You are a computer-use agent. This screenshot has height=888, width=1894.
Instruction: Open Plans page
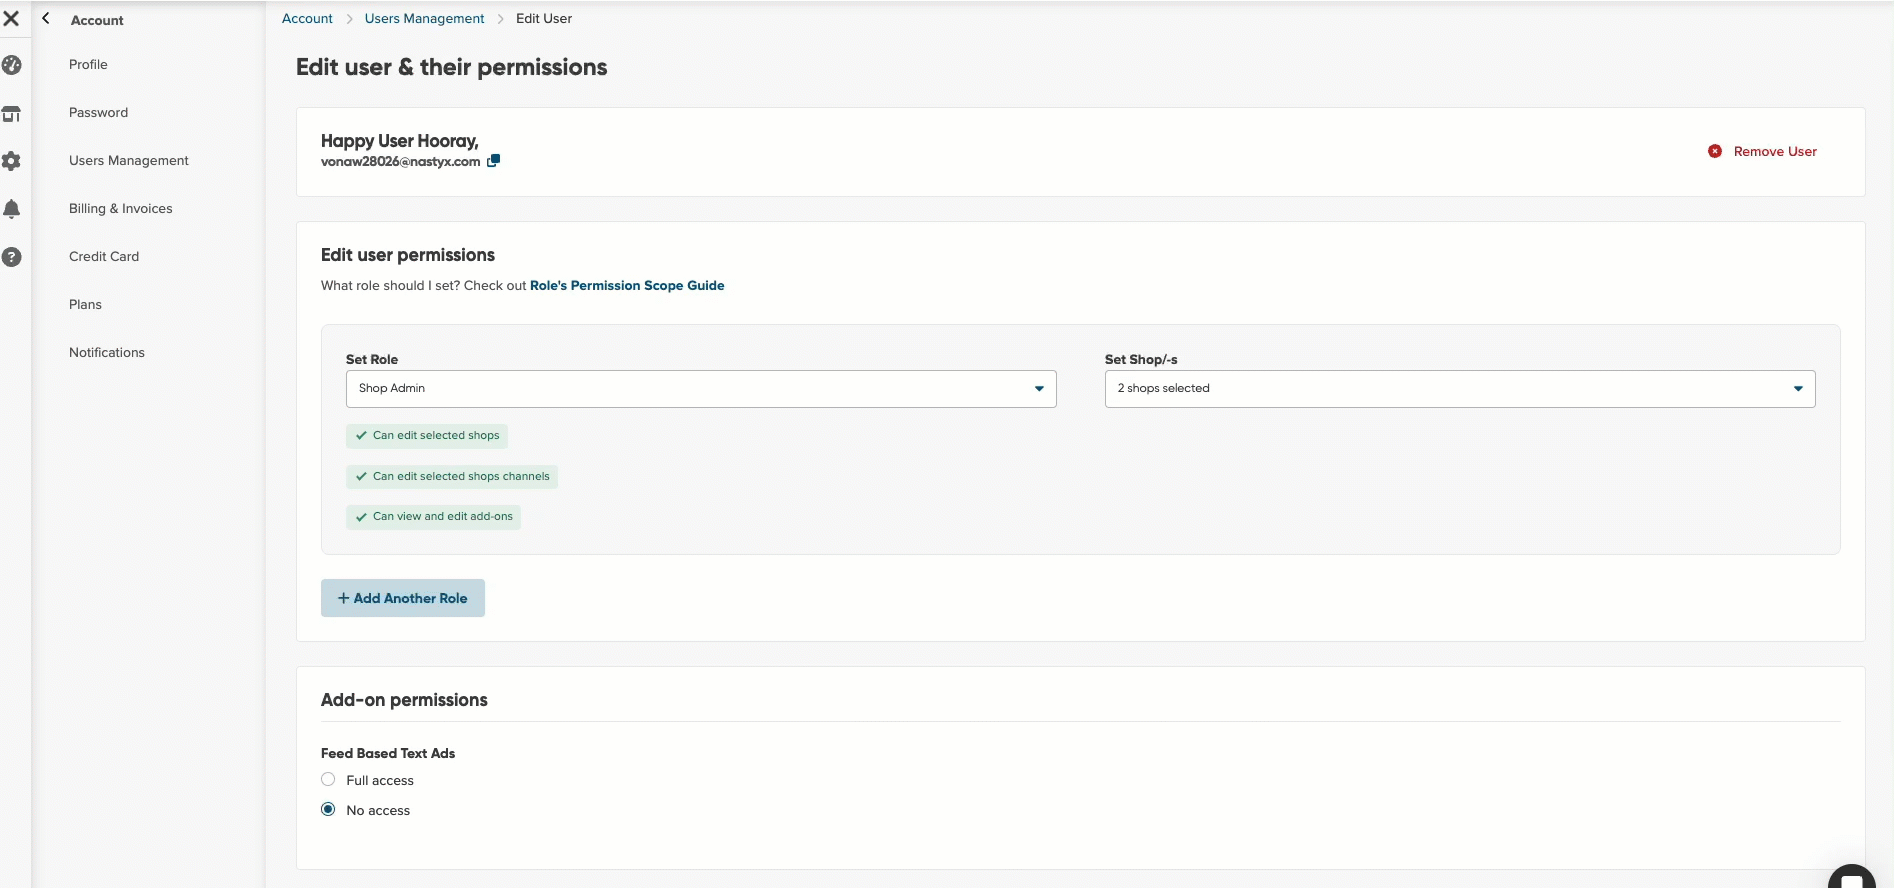[x=85, y=304]
